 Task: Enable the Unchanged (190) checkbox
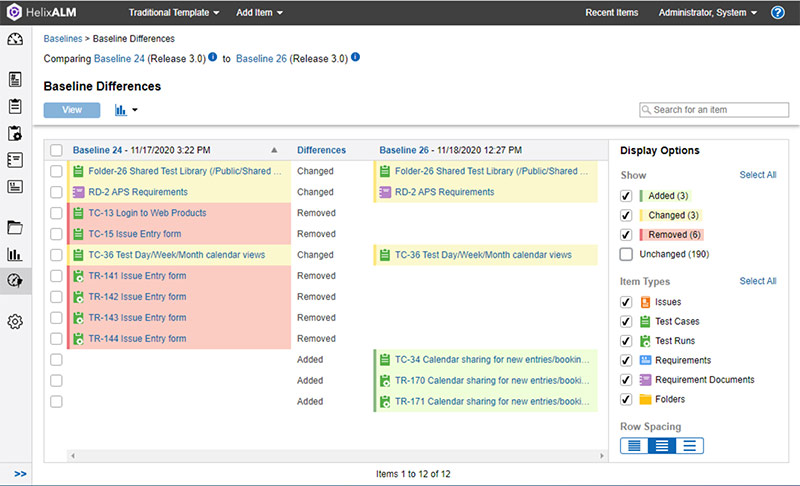pos(626,255)
